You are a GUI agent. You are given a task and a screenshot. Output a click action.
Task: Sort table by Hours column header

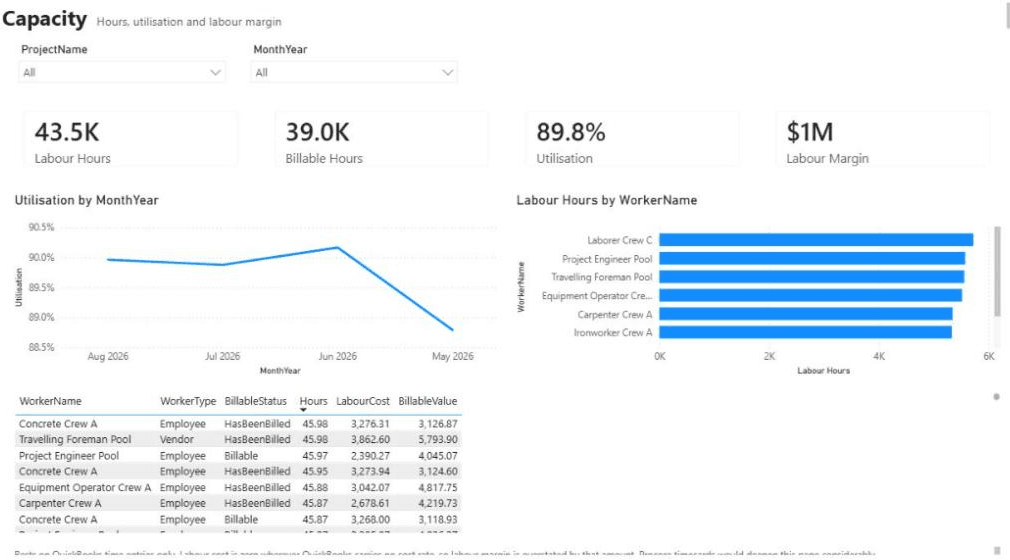pos(314,401)
